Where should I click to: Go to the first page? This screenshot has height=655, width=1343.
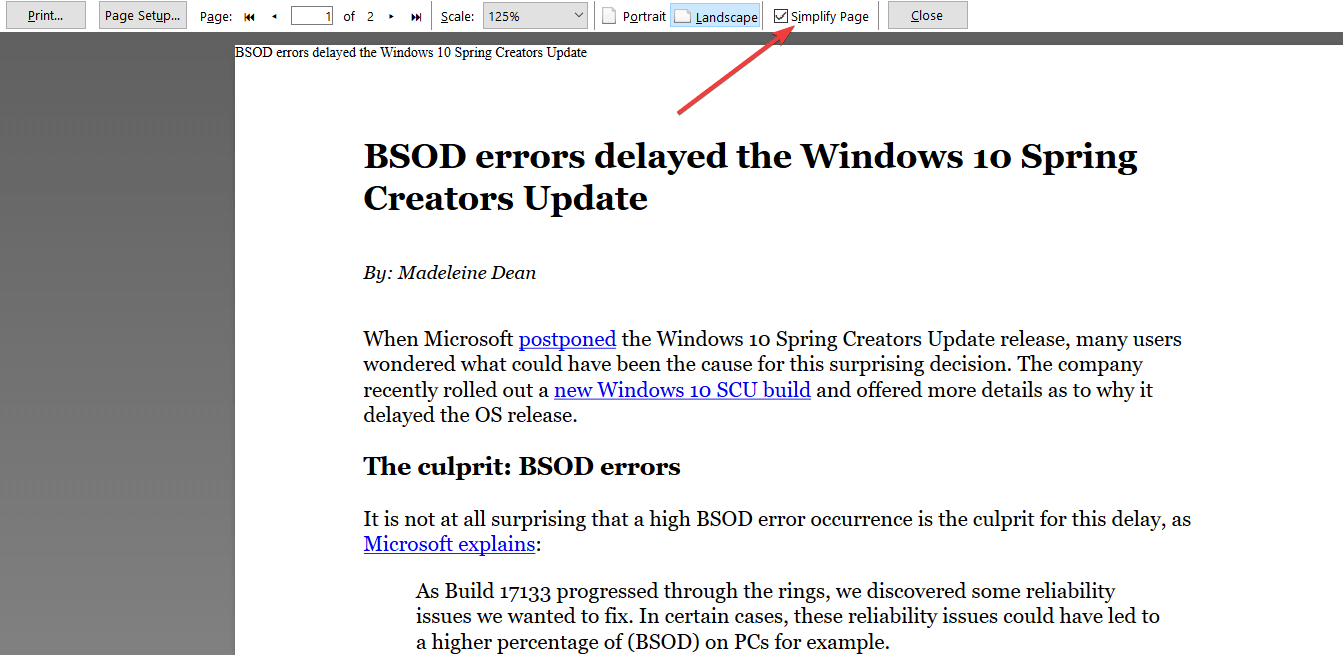249,16
